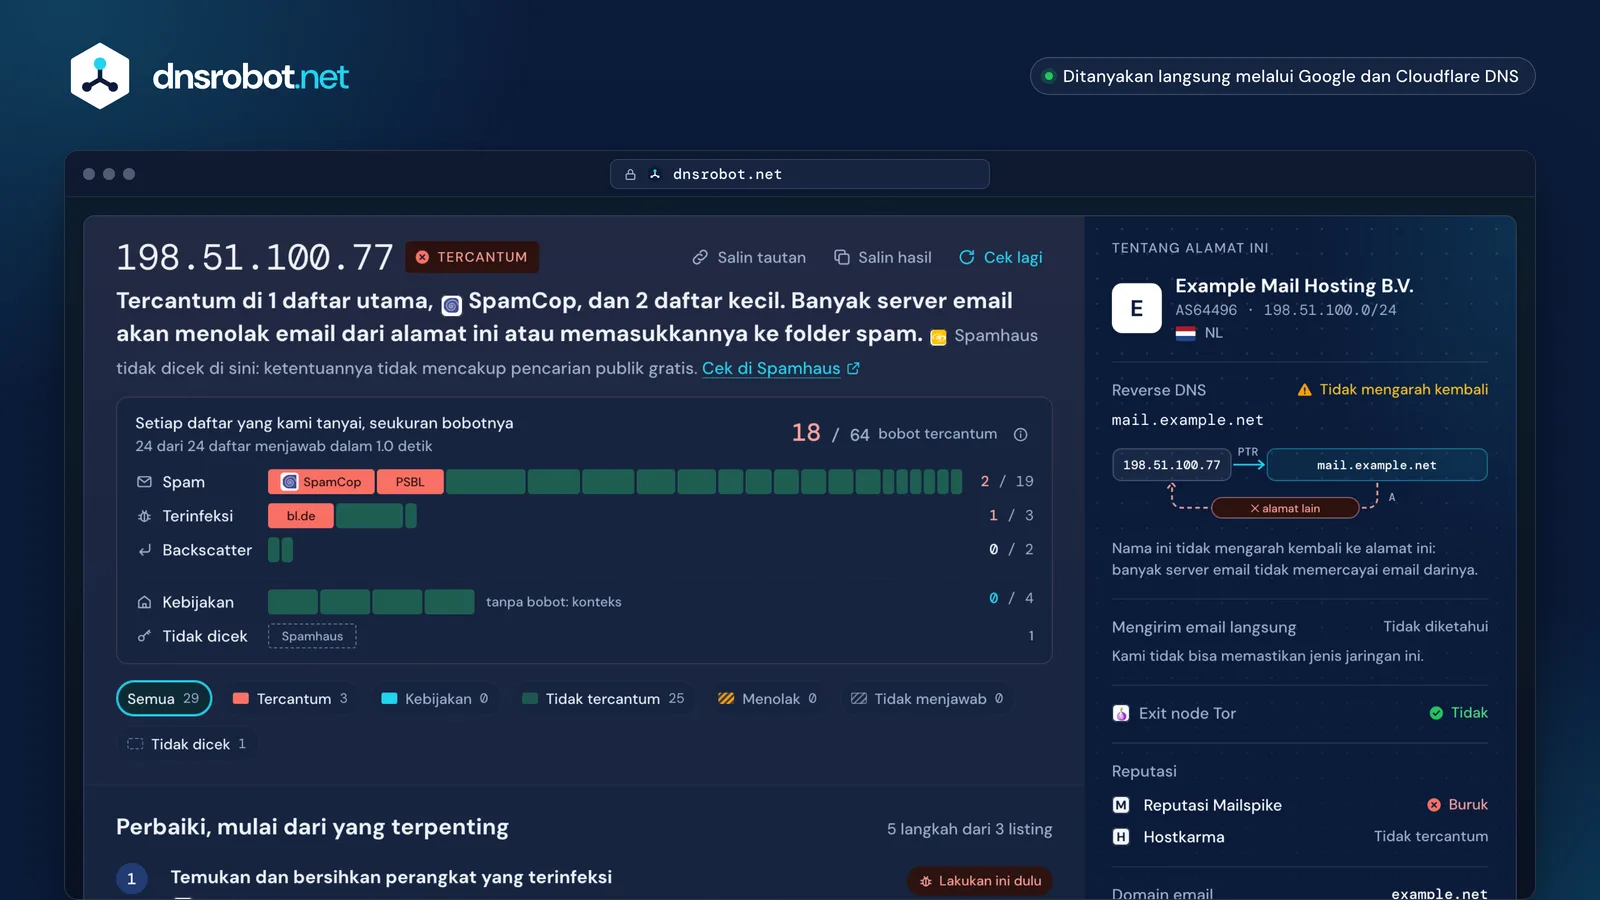Click the Hostkarma H icon
The width and height of the screenshot is (1600, 900).
click(x=1121, y=837)
